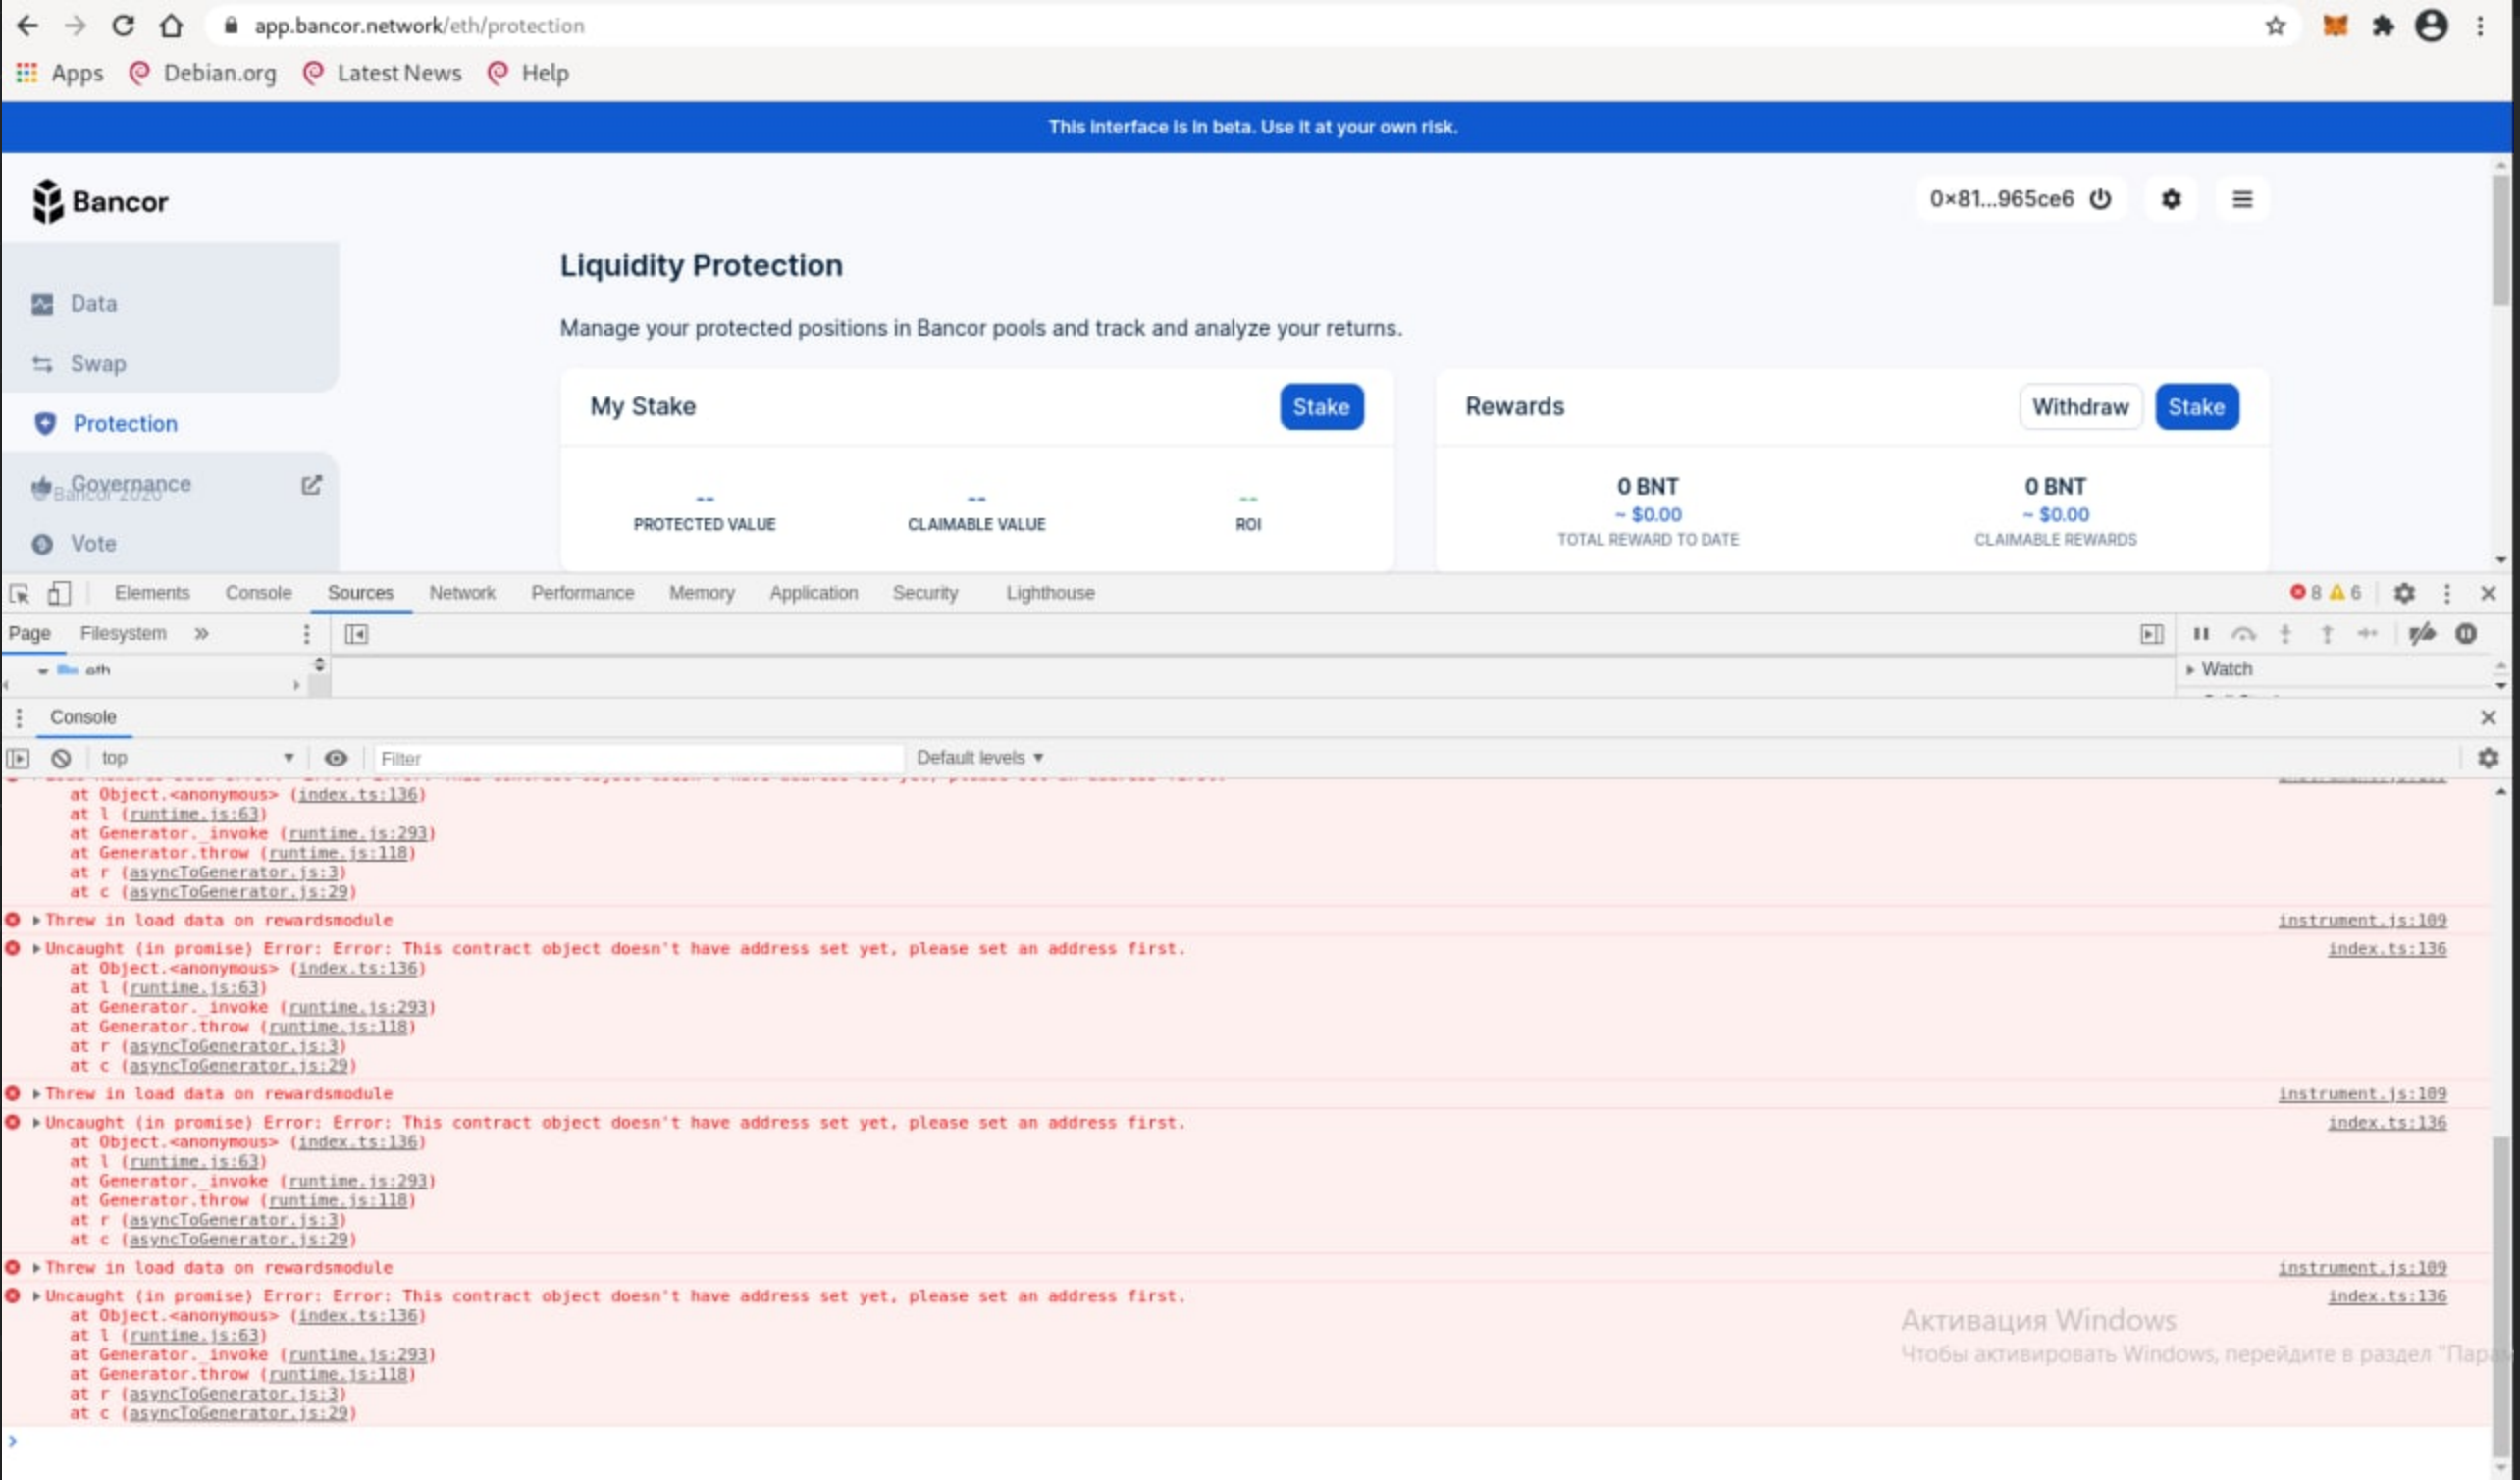Toggle pause on exceptions
Image resolution: width=2520 pixels, height=1480 pixels.
tap(2465, 634)
